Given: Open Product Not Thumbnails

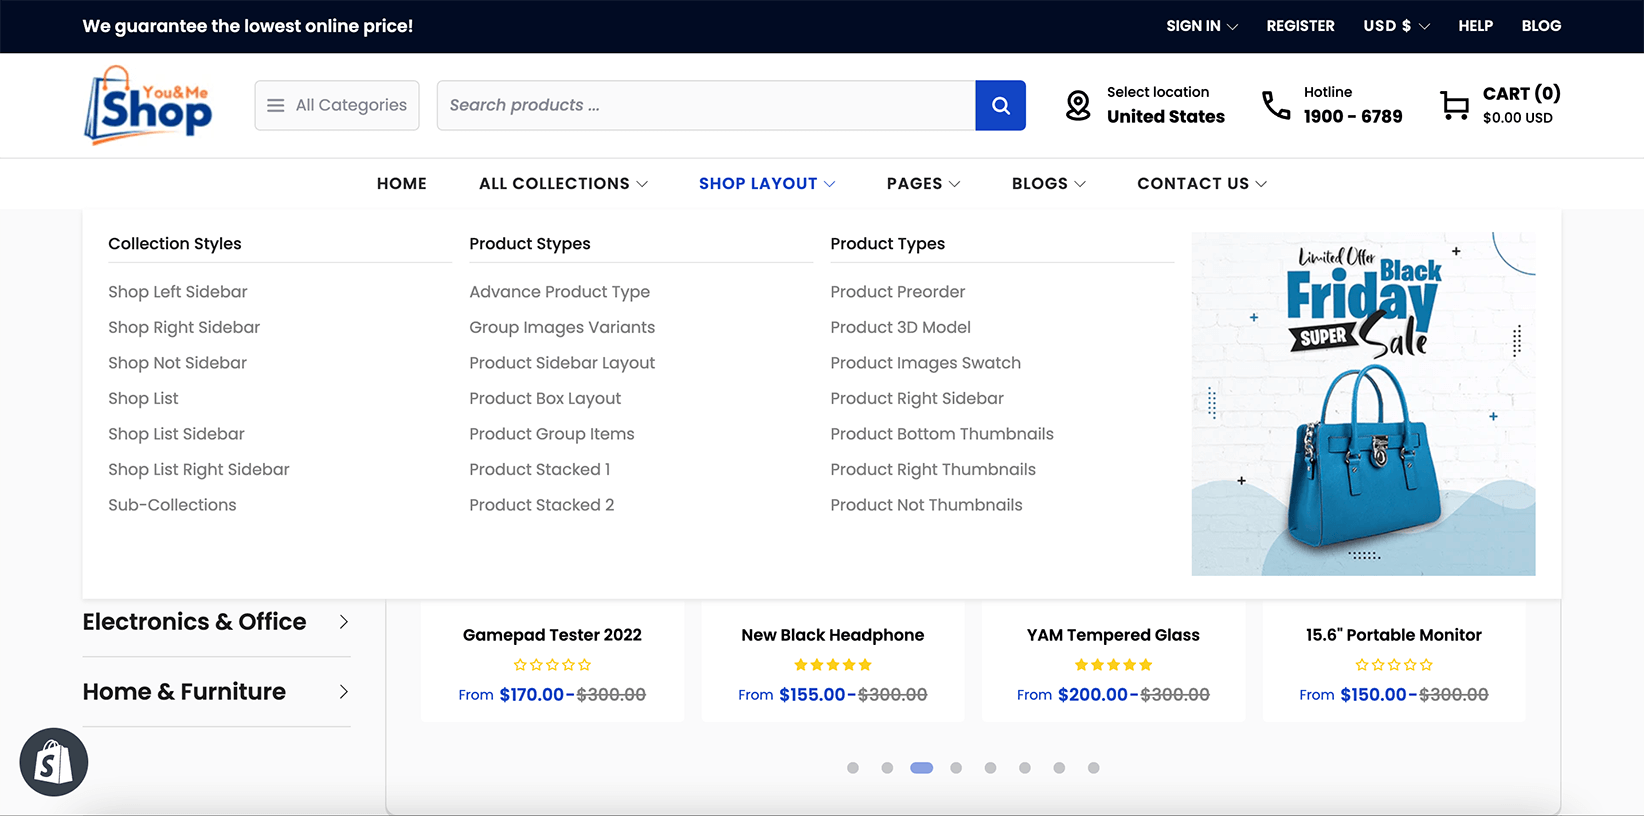Looking at the screenshot, I should [926, 505].
